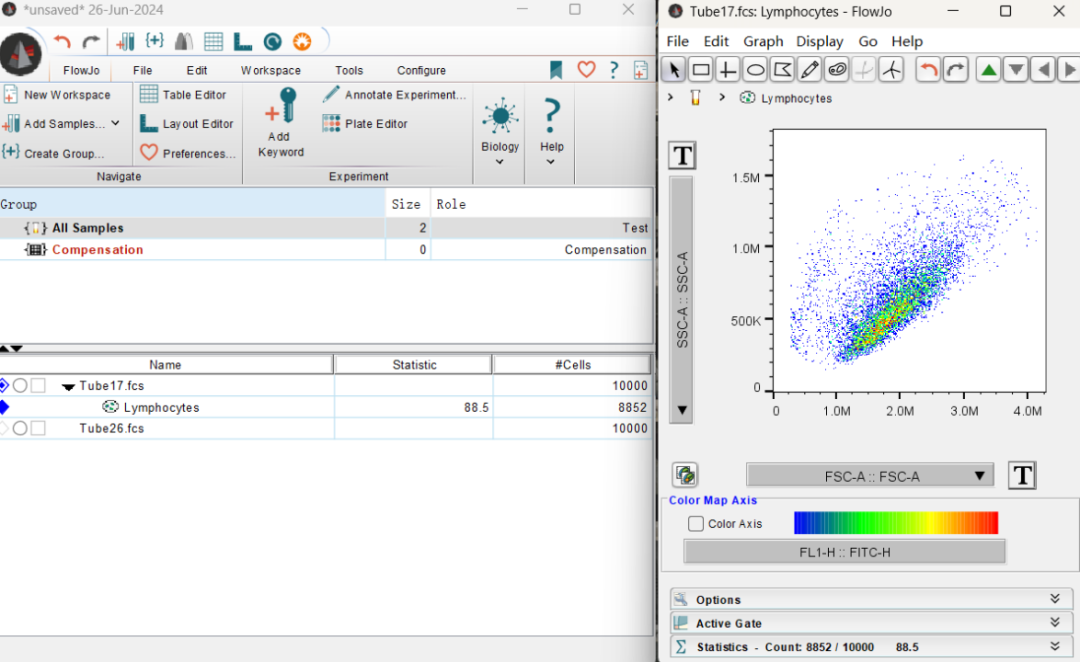This screenshot has width=1080, height=662.
Task: Click the red undo arrow in graph window
Action: point(928,70)
